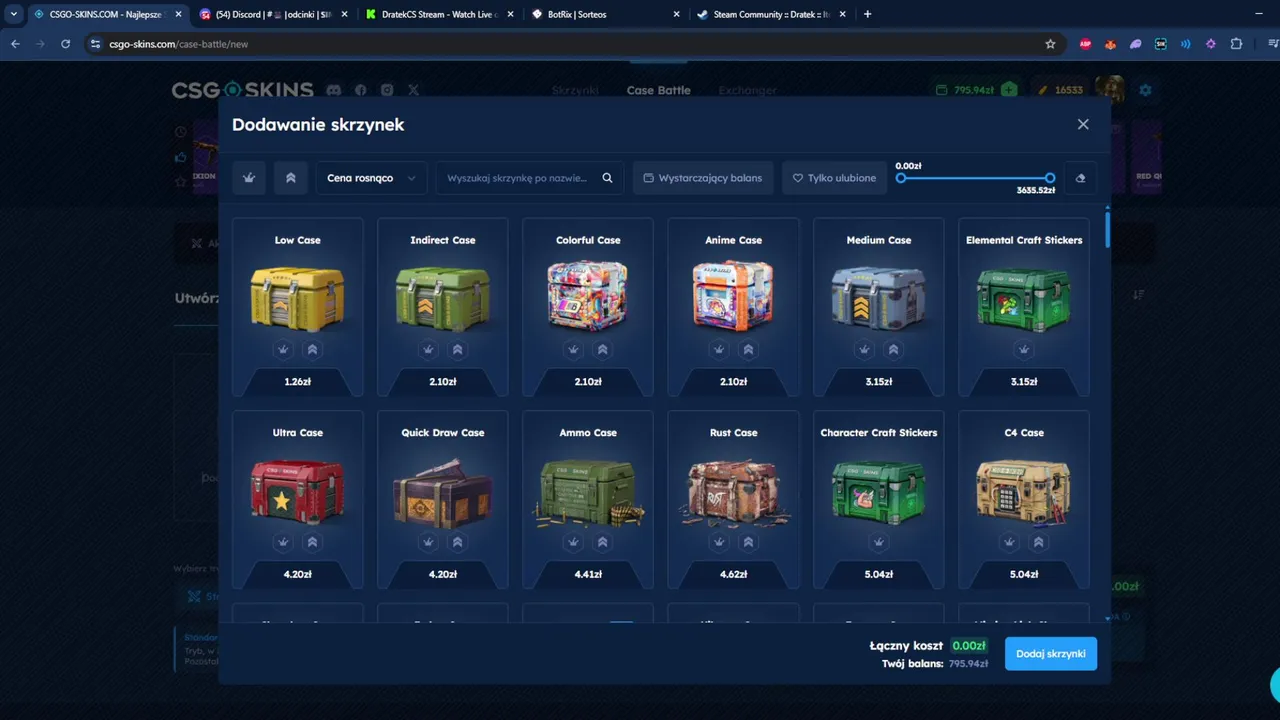Click the crown icon on Low Case
1280x720 pixels.
click(x=283, y=349)
